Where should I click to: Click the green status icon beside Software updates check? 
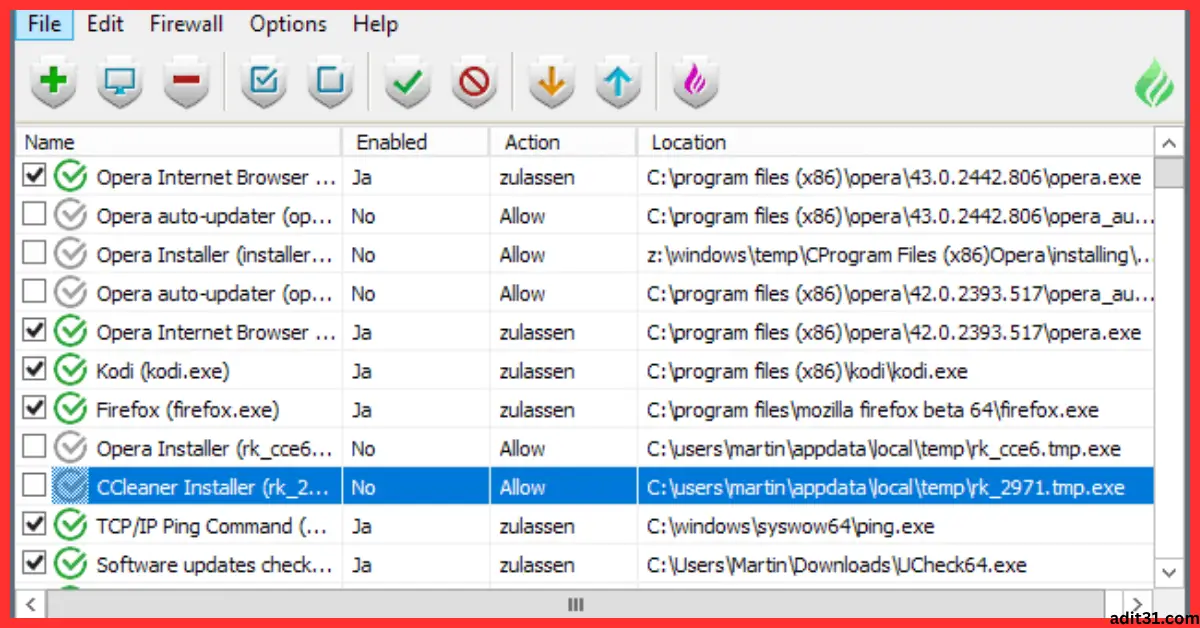coord(70,565)
